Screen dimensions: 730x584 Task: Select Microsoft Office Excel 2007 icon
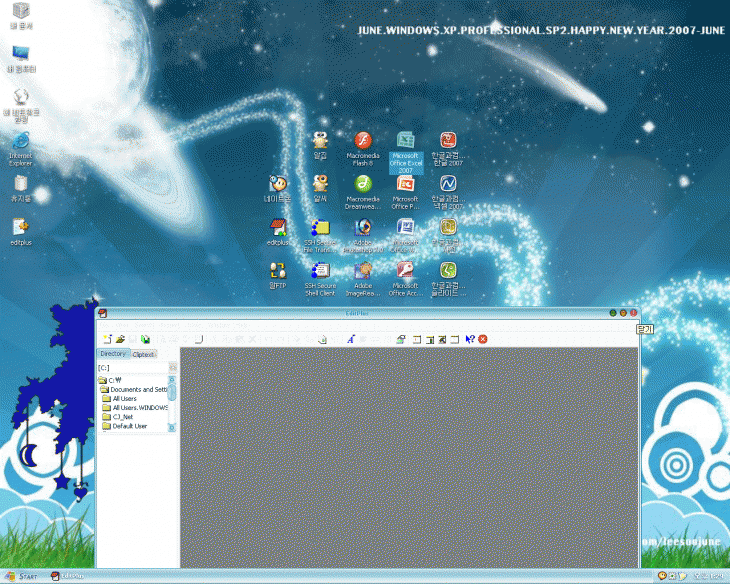(x=405, y=141)
